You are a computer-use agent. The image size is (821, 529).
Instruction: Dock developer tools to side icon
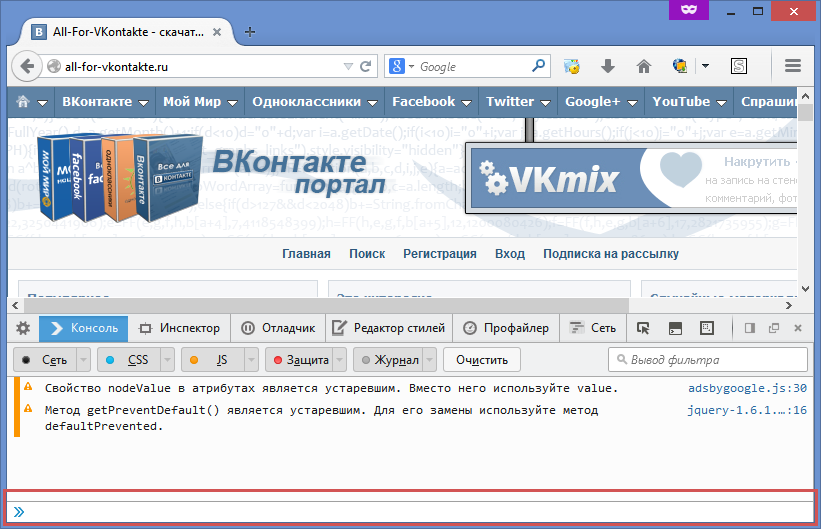coord(750,328)
